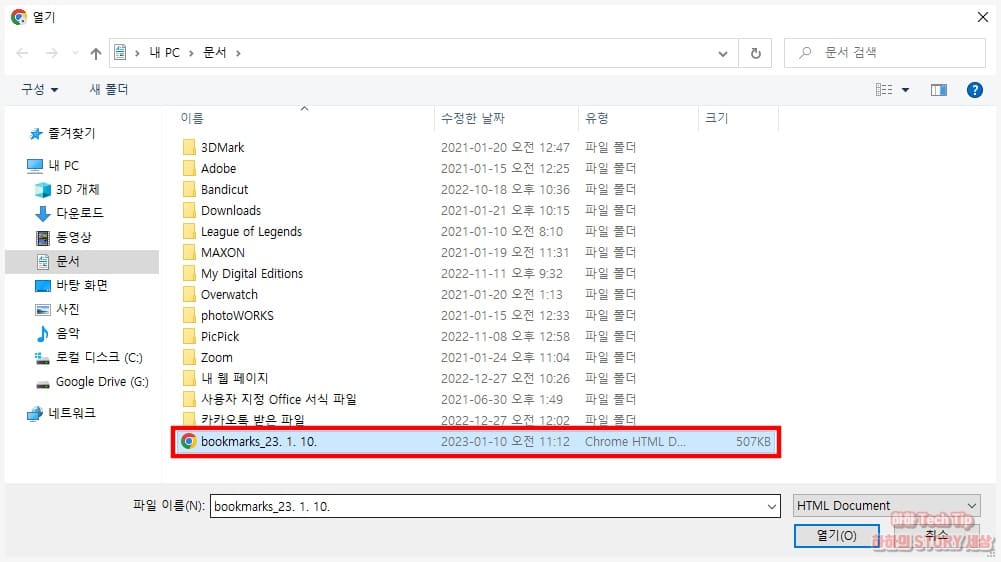Create a folder with 새 폴더

(109, 89)
